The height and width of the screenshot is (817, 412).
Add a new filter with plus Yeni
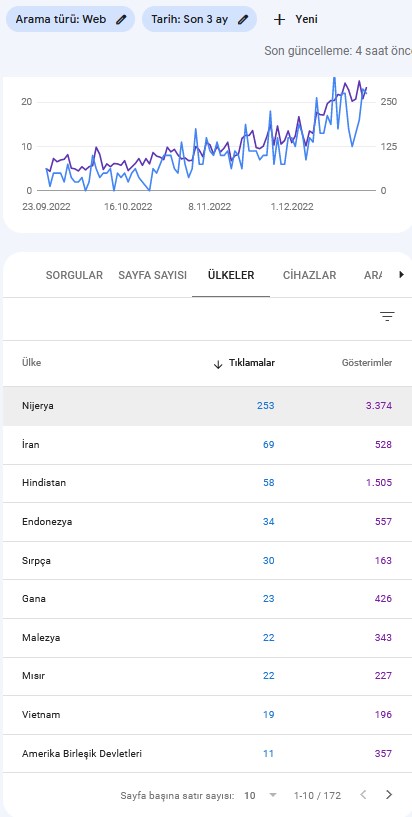tap(295, 20)
